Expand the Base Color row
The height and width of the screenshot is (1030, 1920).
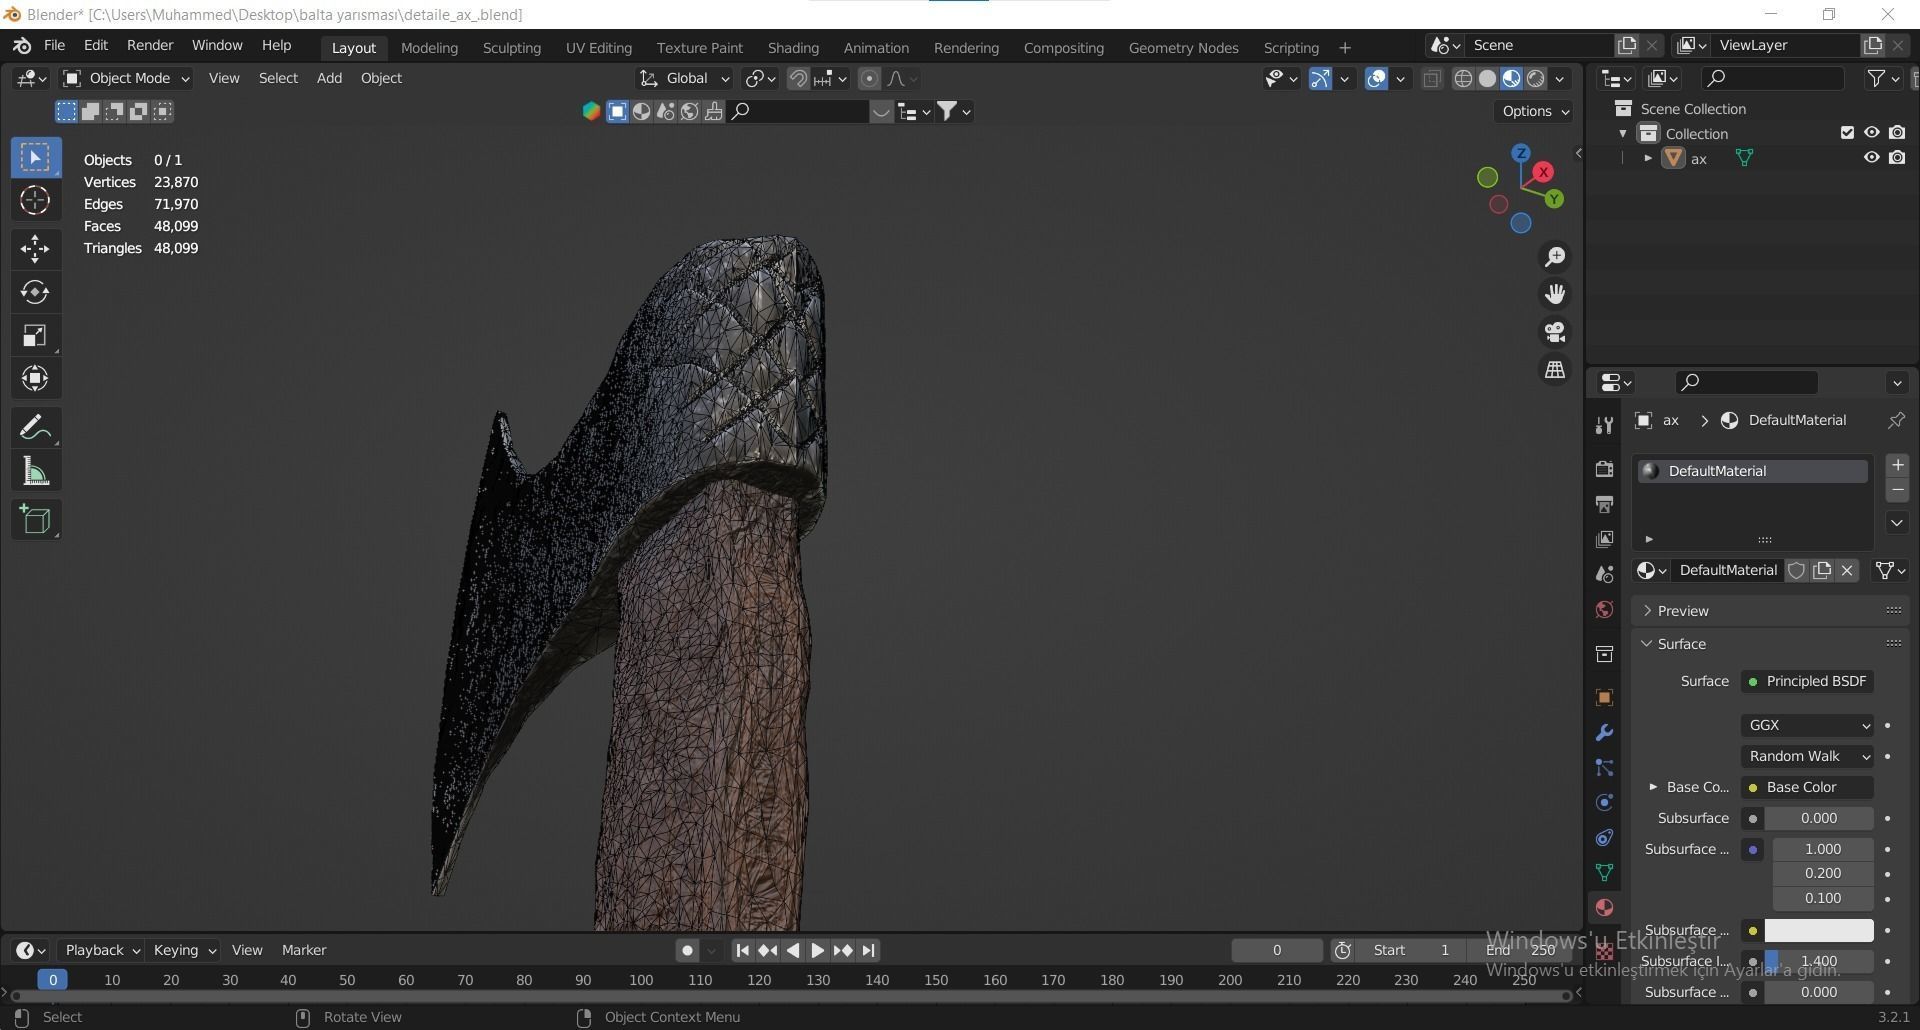tap(1653, 787)
